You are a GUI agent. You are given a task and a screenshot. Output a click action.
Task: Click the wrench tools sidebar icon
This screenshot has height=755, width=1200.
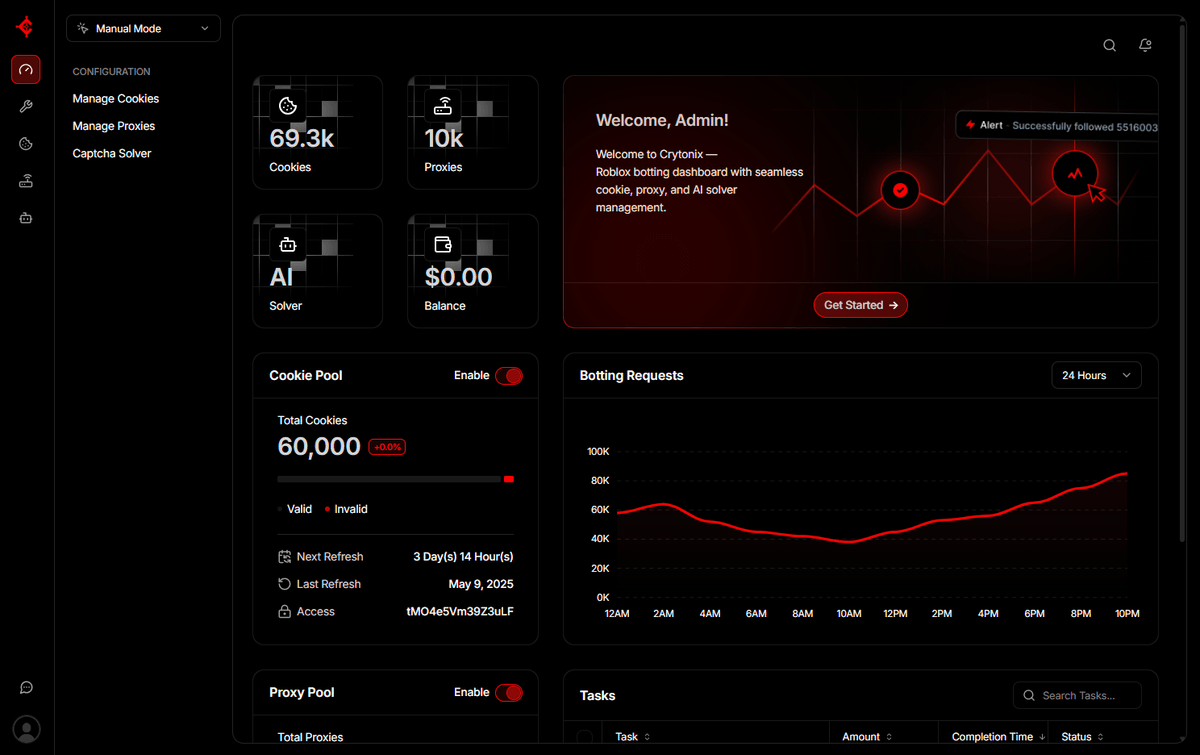click(26, 107)
